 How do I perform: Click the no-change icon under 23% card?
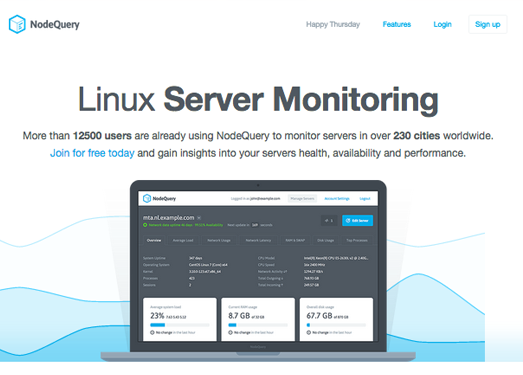(x=152, y=333)
